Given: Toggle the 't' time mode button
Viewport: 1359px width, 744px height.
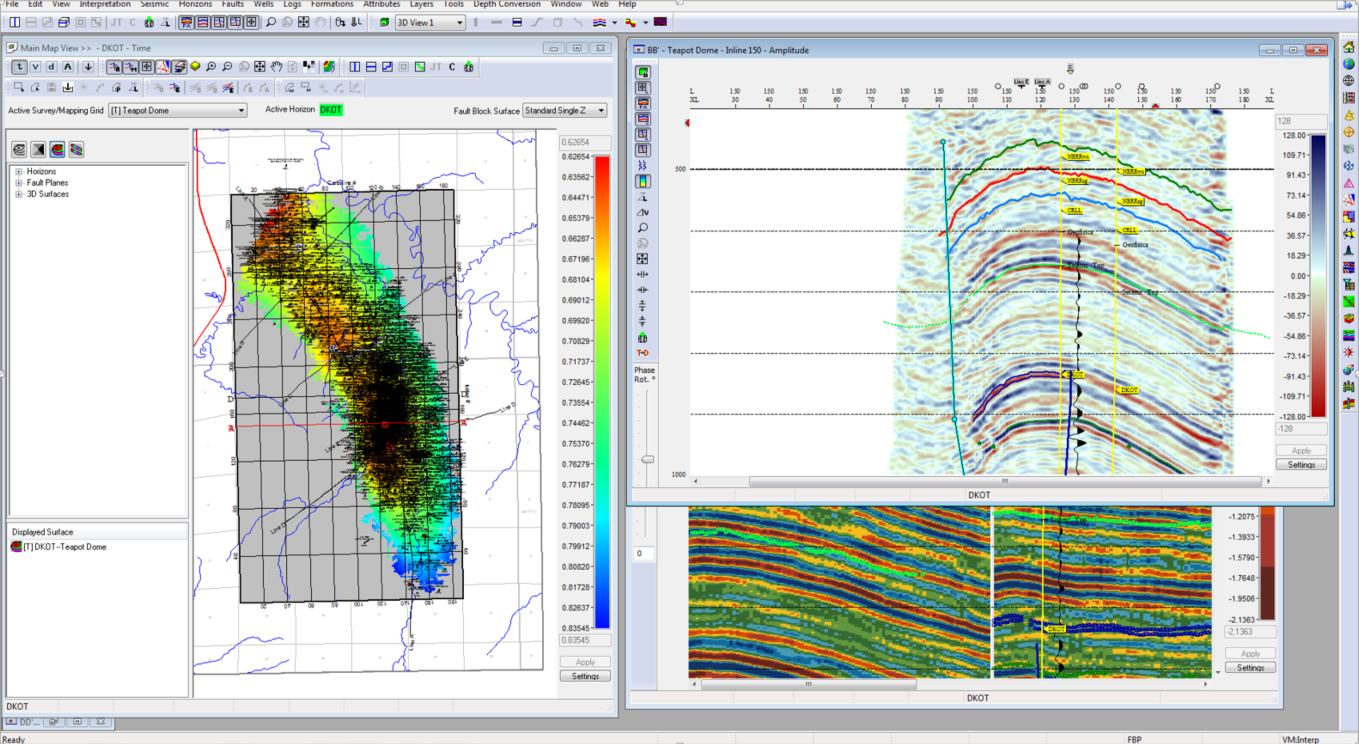Looking at the screenshot, I should click(19, 67).
